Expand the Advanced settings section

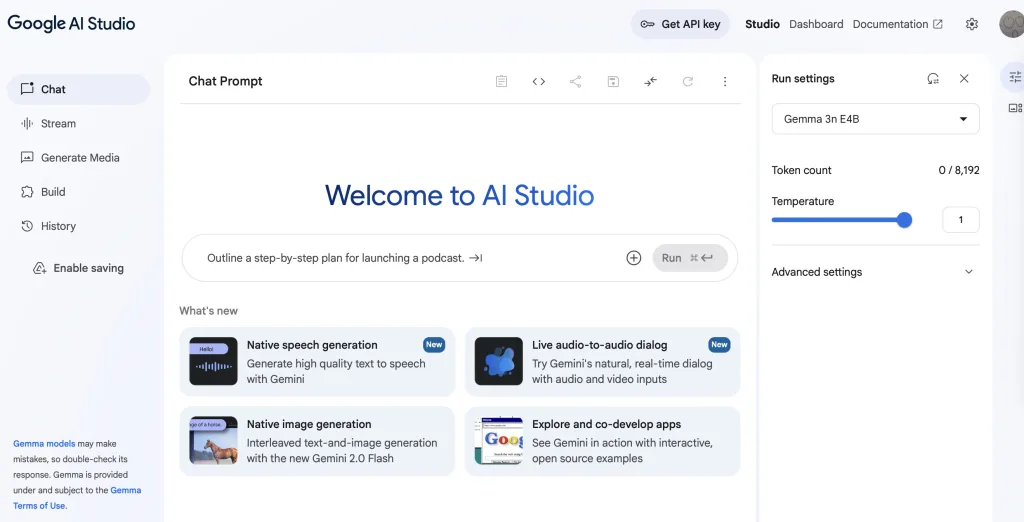875,272
